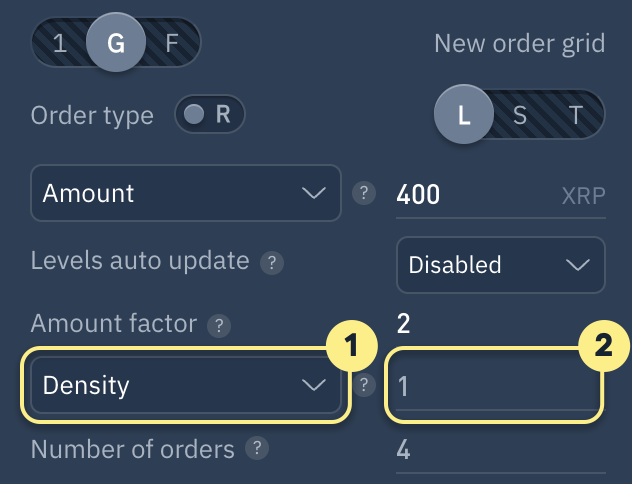Click help icon beside Amount factor
Viewport: 632px width, 484px height.
click(x=218, y=325)
